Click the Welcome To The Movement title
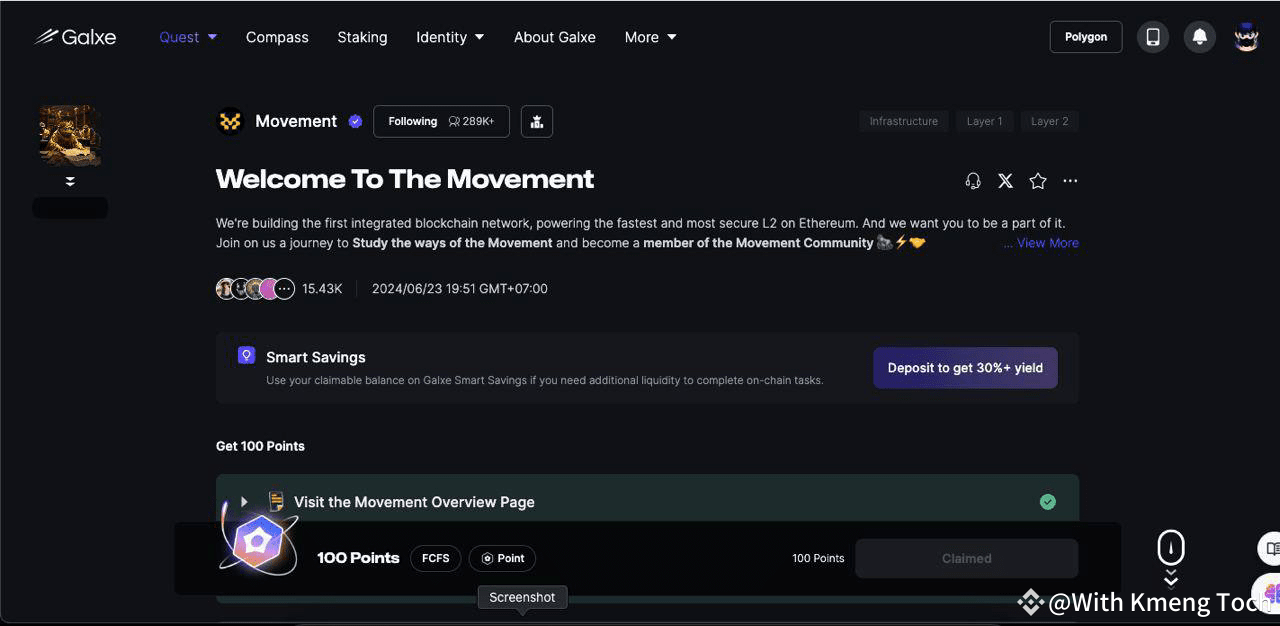 coord(405,179)
